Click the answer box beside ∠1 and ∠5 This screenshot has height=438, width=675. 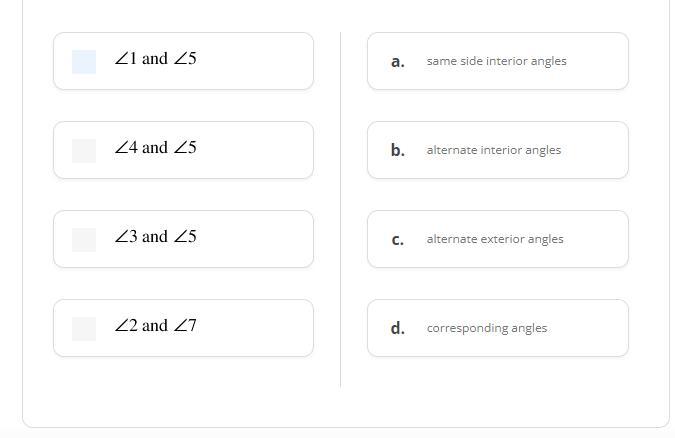click(x=84, y=62)
